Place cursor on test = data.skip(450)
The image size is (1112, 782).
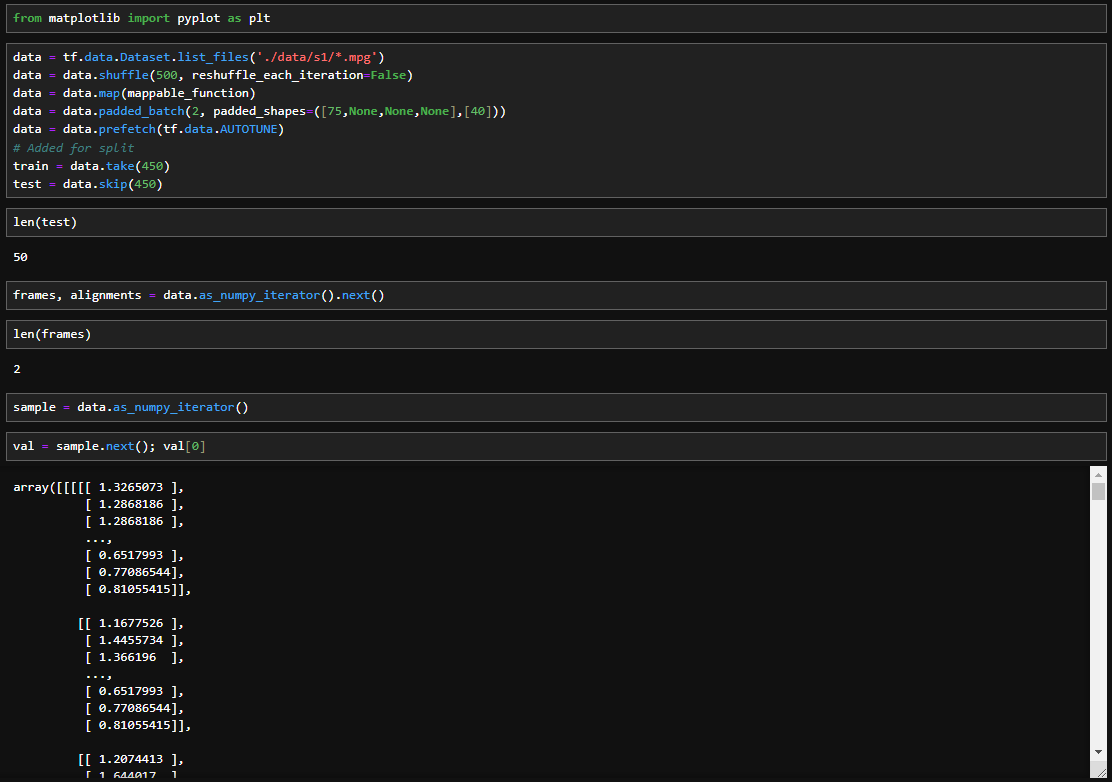pyautogui.click(x=87, y=184)
